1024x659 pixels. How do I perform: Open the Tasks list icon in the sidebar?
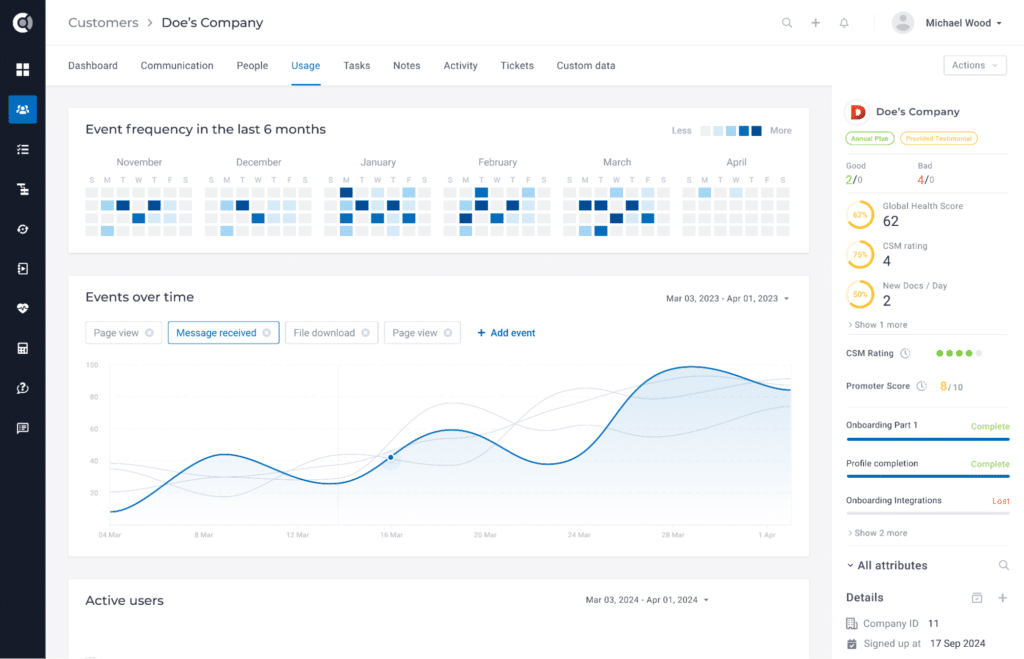tap(22, 148)
